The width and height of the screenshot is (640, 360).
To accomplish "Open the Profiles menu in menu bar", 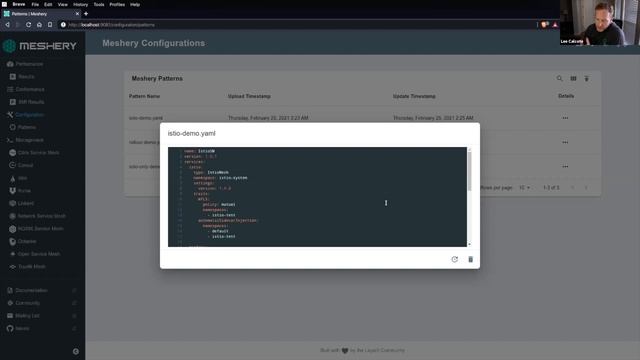I will coord(117,4).
